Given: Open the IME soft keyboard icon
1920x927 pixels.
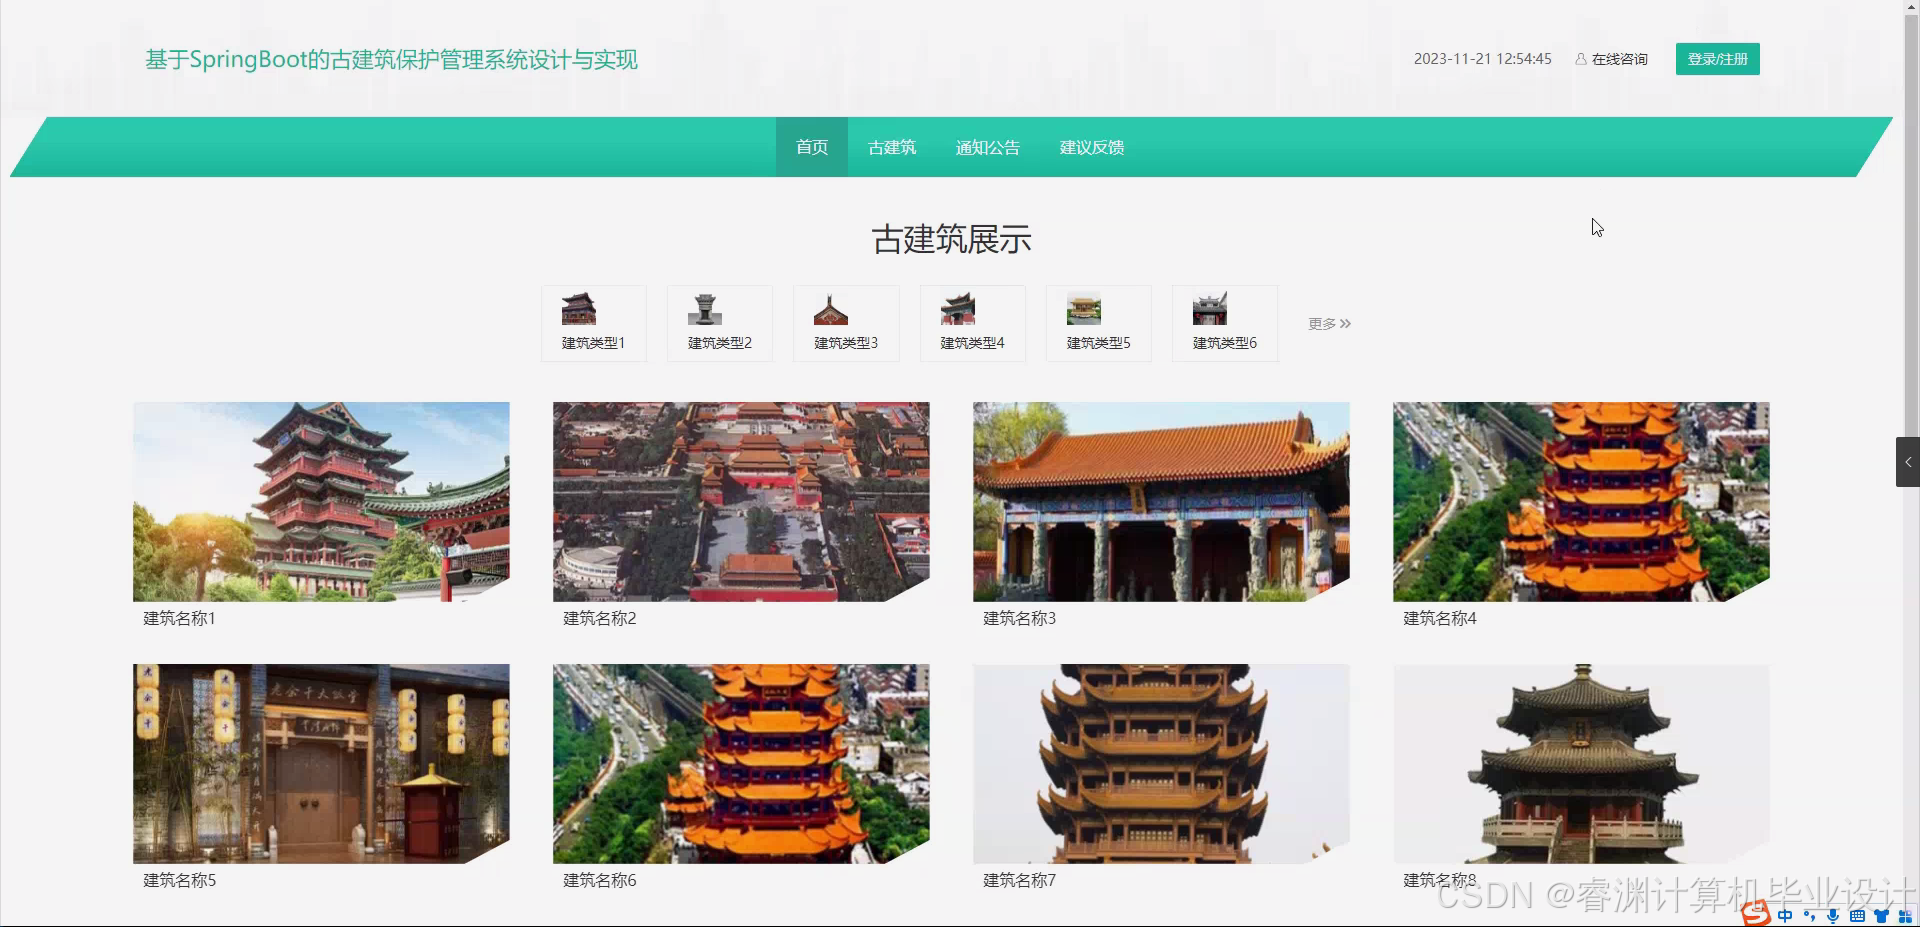Looking at the screenshot, I should tap(1857, 916).
